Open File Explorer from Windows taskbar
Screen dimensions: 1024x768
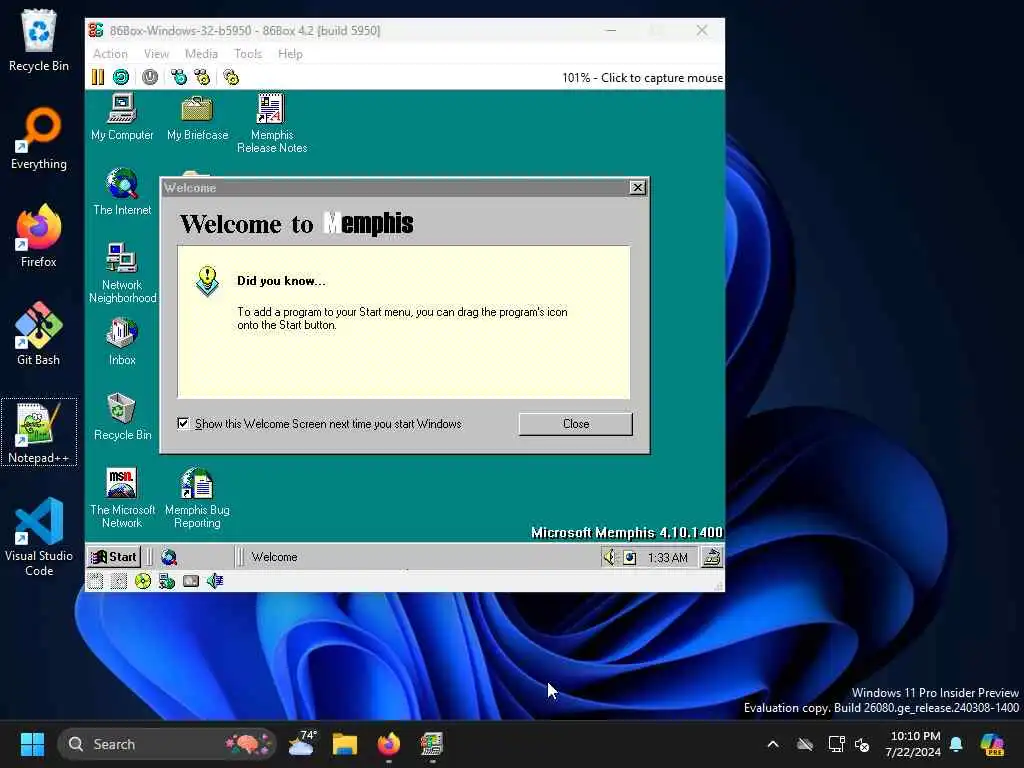point(345,744)
